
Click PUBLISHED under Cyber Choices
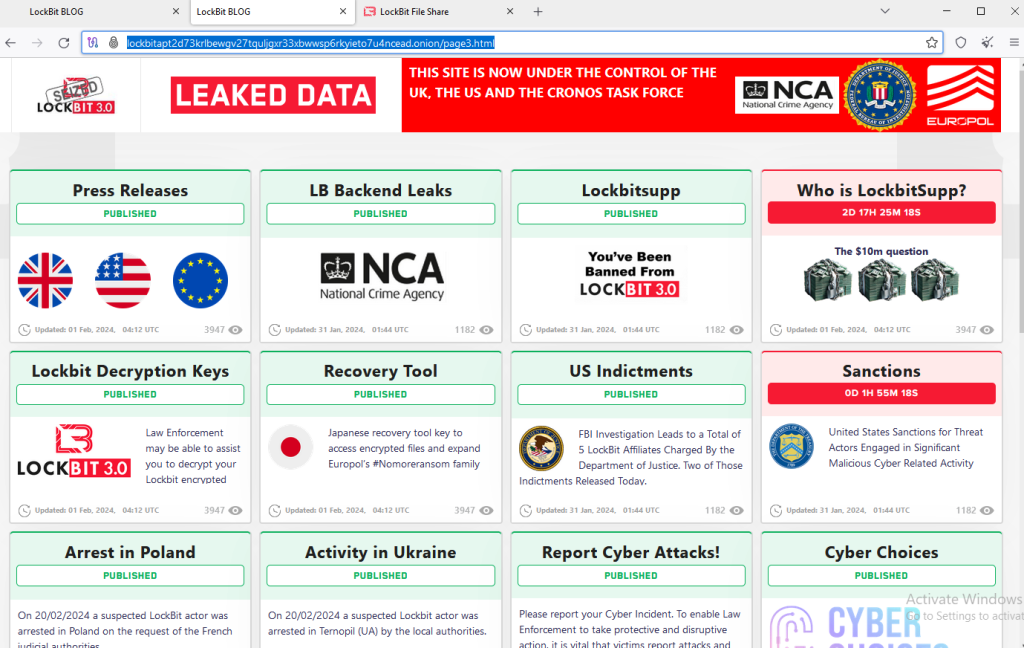point(881,575)
